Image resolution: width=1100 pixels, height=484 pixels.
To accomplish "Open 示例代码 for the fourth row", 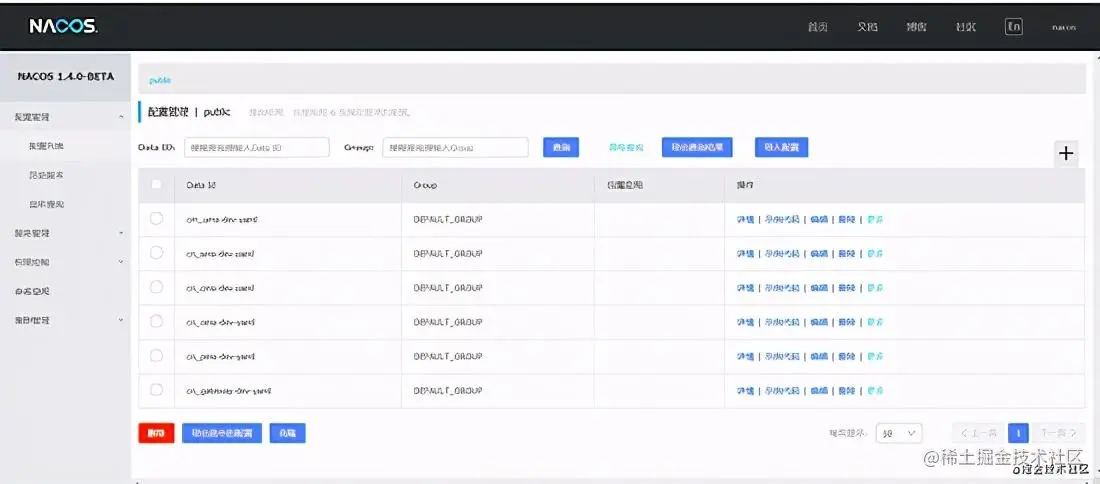I will coord(782,322).
